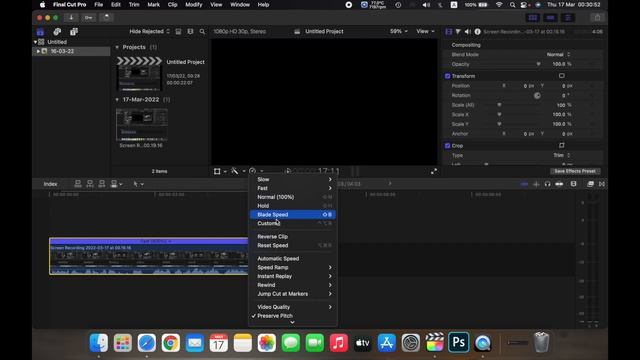Click the Transform onscreen controls icon
Screen dimensions: 640x360
562,76
